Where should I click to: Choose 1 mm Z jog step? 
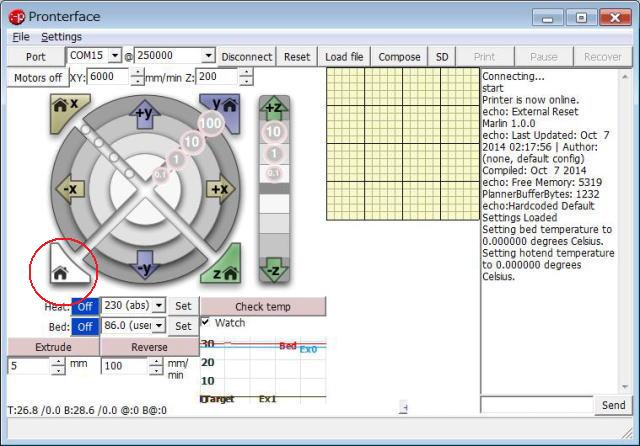(274, 154)
